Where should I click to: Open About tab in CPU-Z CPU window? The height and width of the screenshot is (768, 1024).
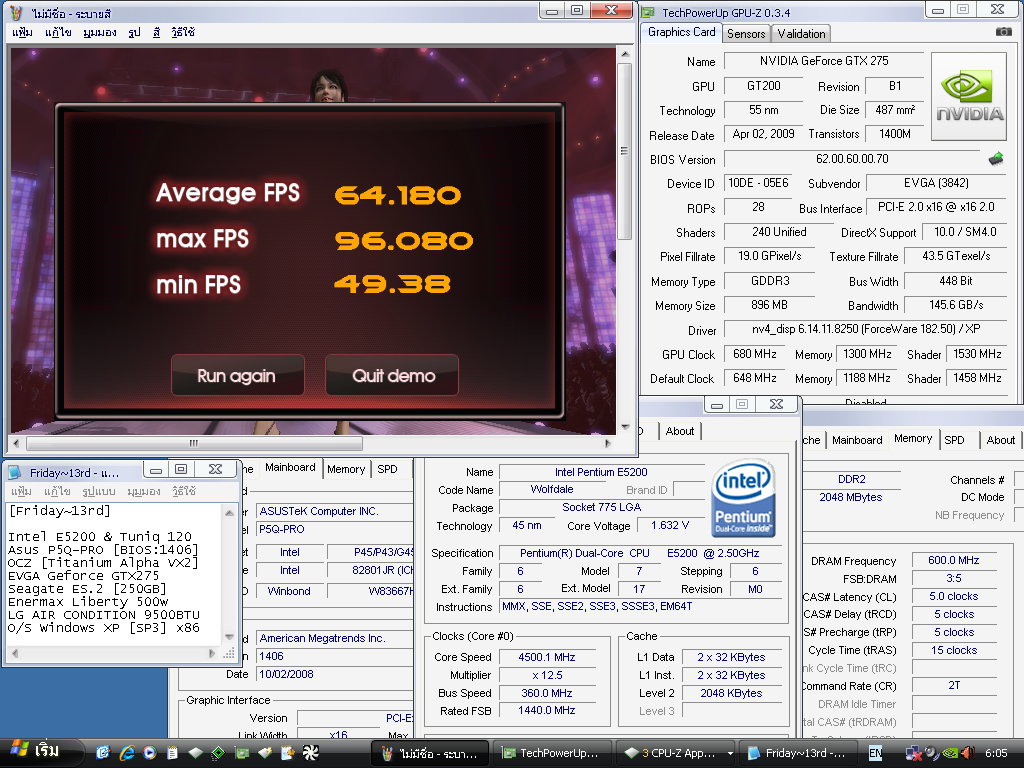(x=680, y=431)
